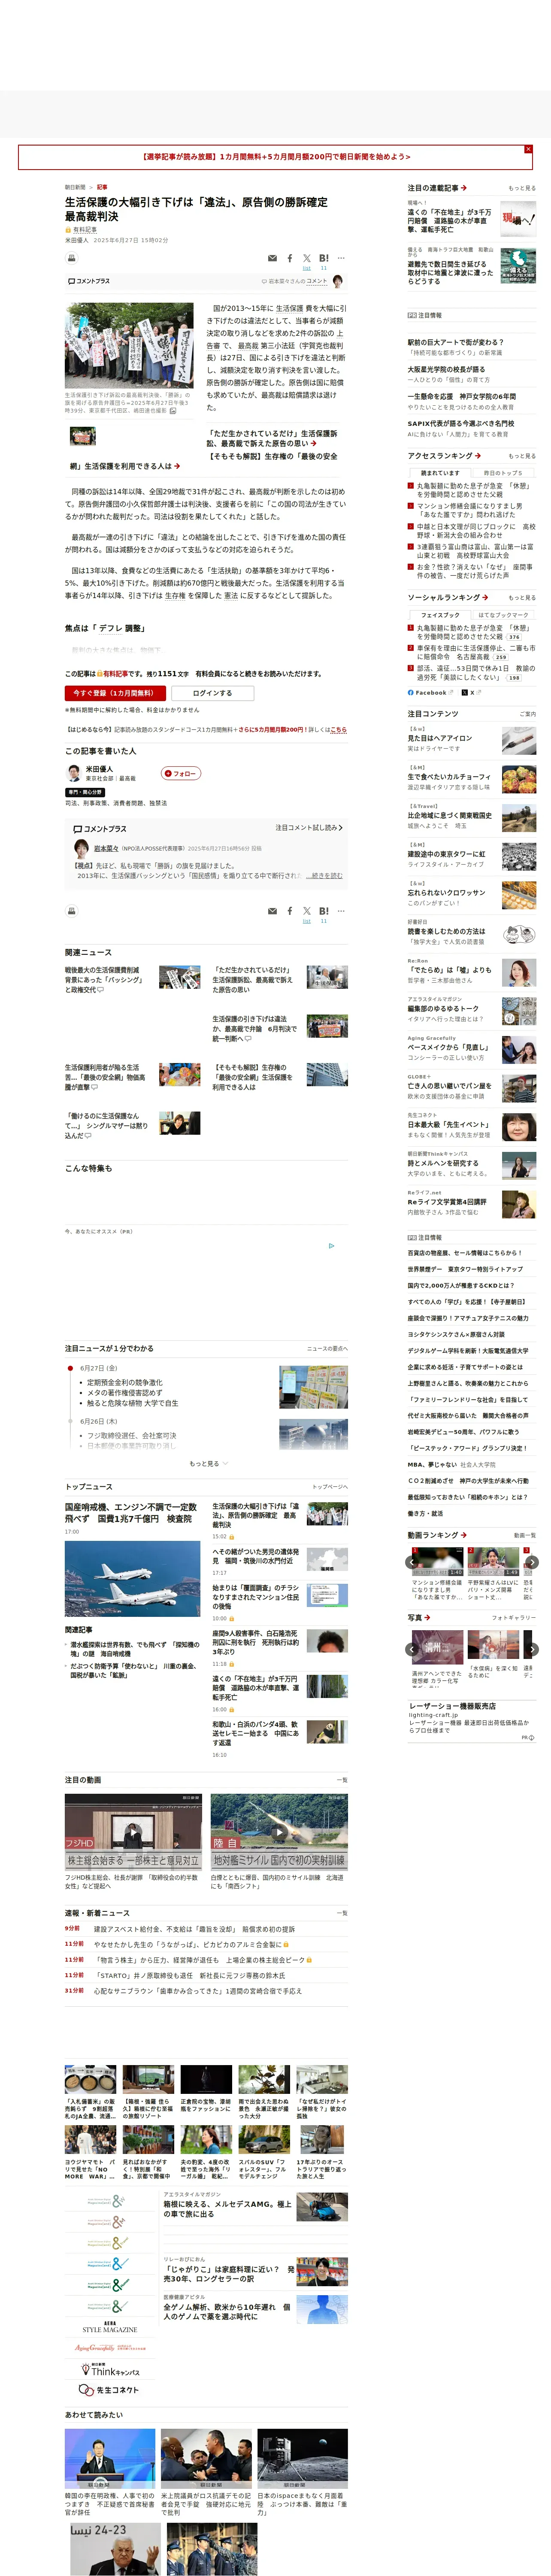551x2576 pixels.
Task: Open 百貨店の物産展、セール情報 info link
Action: 464,1253
